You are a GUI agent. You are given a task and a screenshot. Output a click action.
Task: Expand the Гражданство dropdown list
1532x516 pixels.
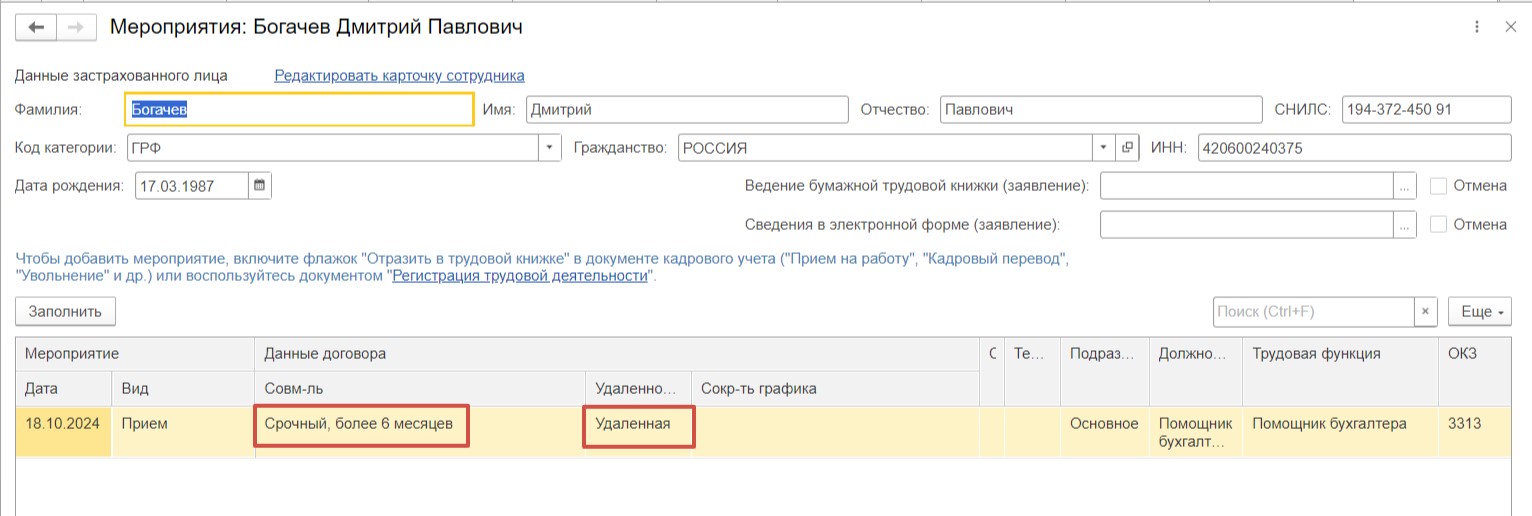tap(1104, 148)
